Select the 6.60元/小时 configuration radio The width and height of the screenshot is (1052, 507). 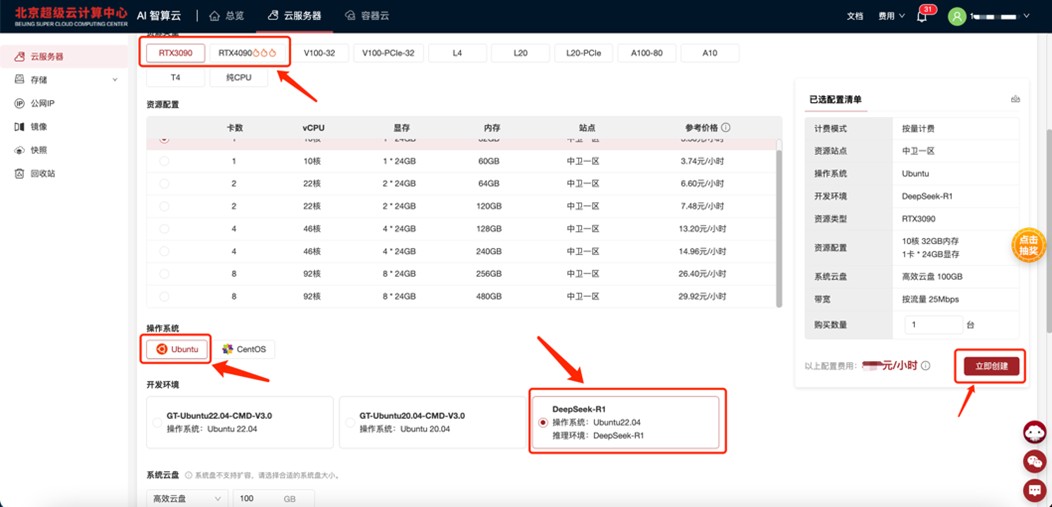click(x=164, y=184)
